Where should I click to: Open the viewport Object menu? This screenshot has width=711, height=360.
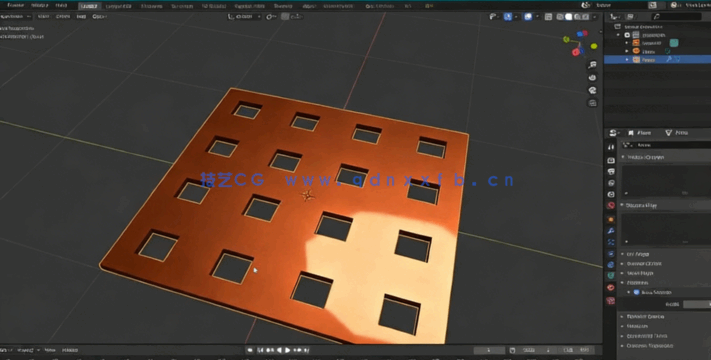coord(99,16)
